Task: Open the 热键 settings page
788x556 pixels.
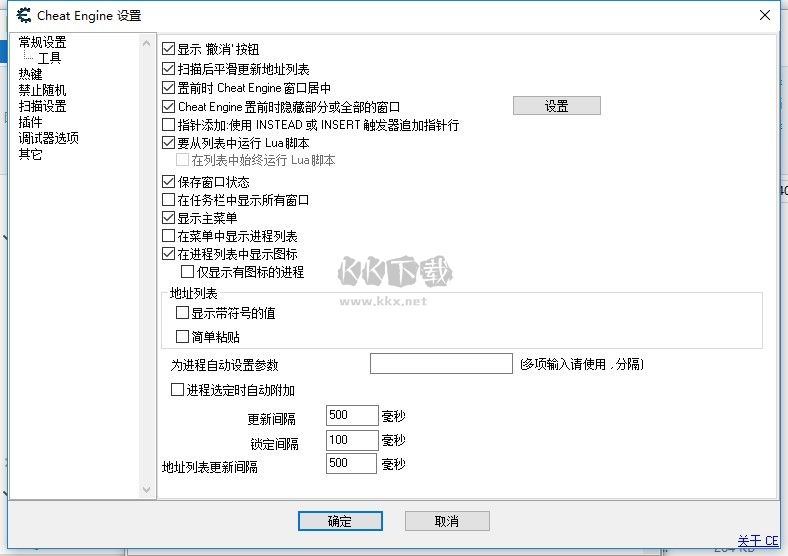Action: click(x=31, y=74)
